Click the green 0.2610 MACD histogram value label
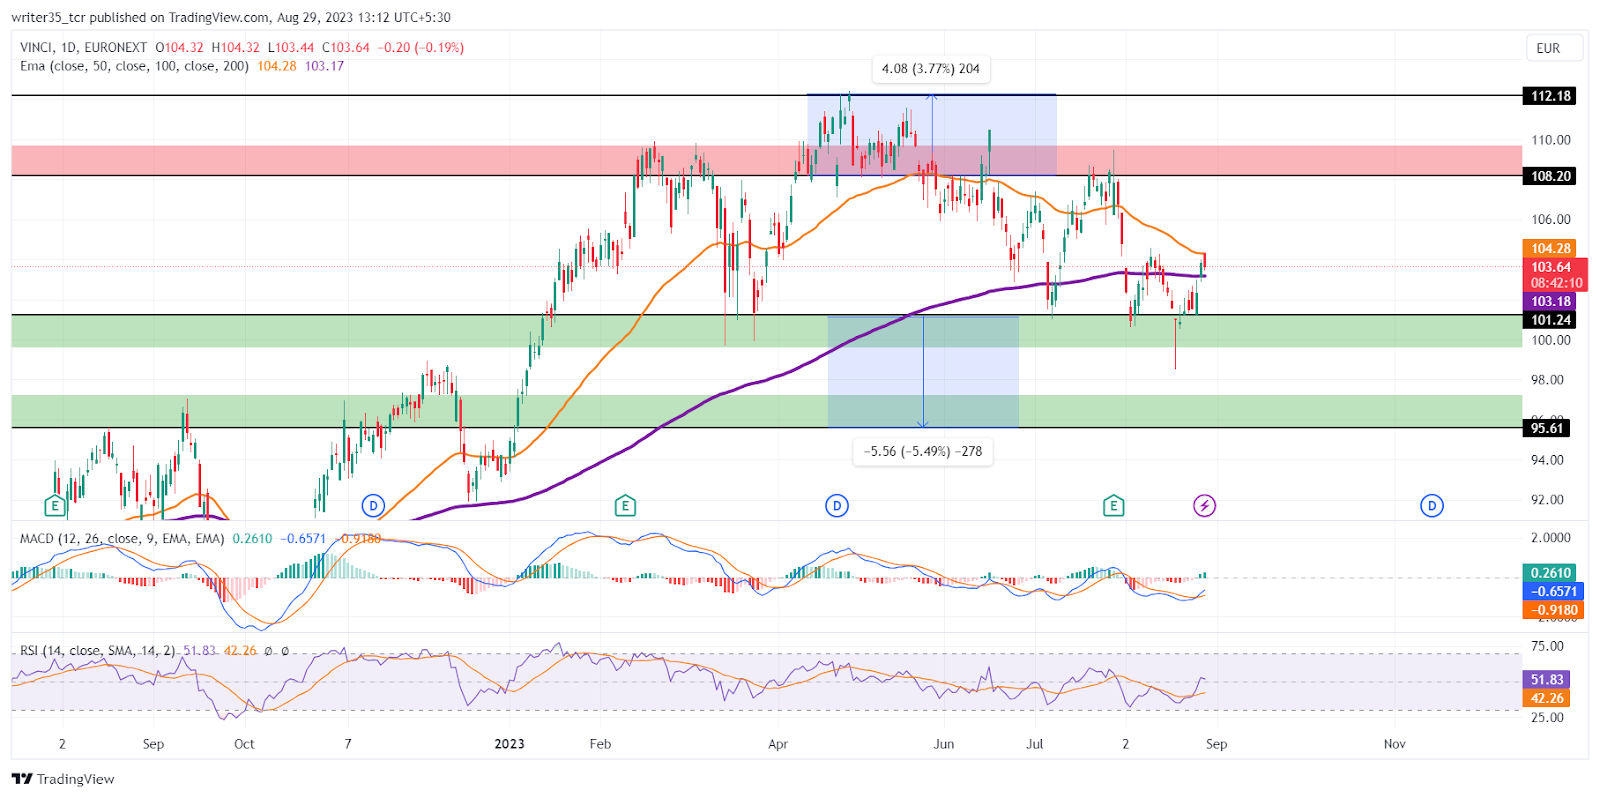 [1550, 573]
